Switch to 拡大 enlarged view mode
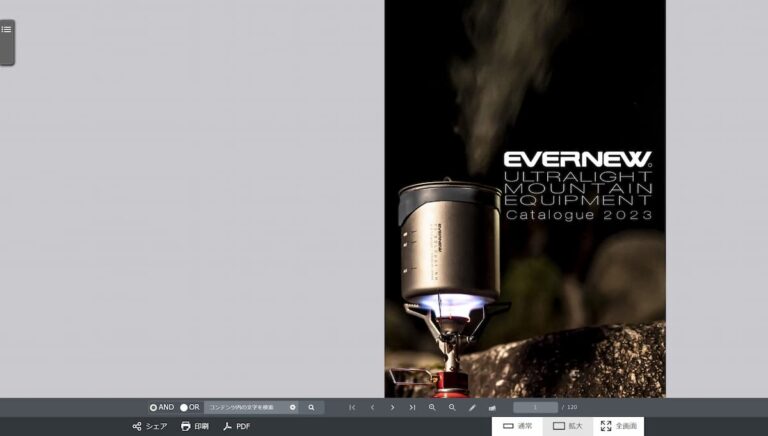This screenshot has width=768, height=436. point(567,426)
